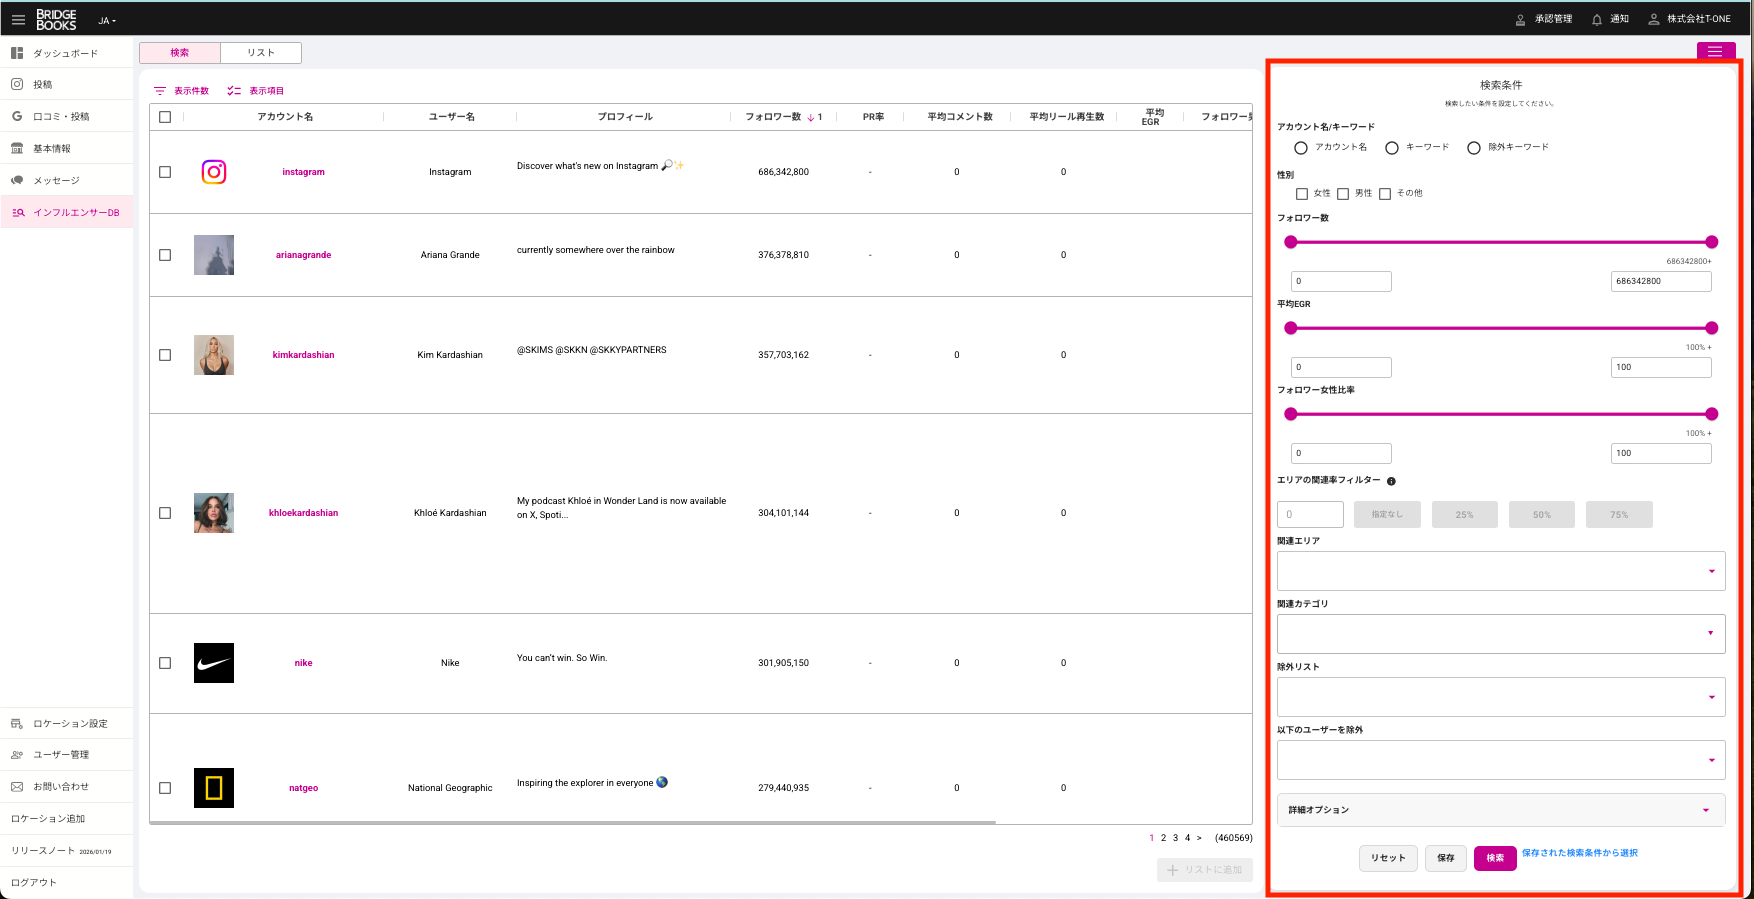
Task: Expand the 詳細オプション section
Action: click(1500, 810)
